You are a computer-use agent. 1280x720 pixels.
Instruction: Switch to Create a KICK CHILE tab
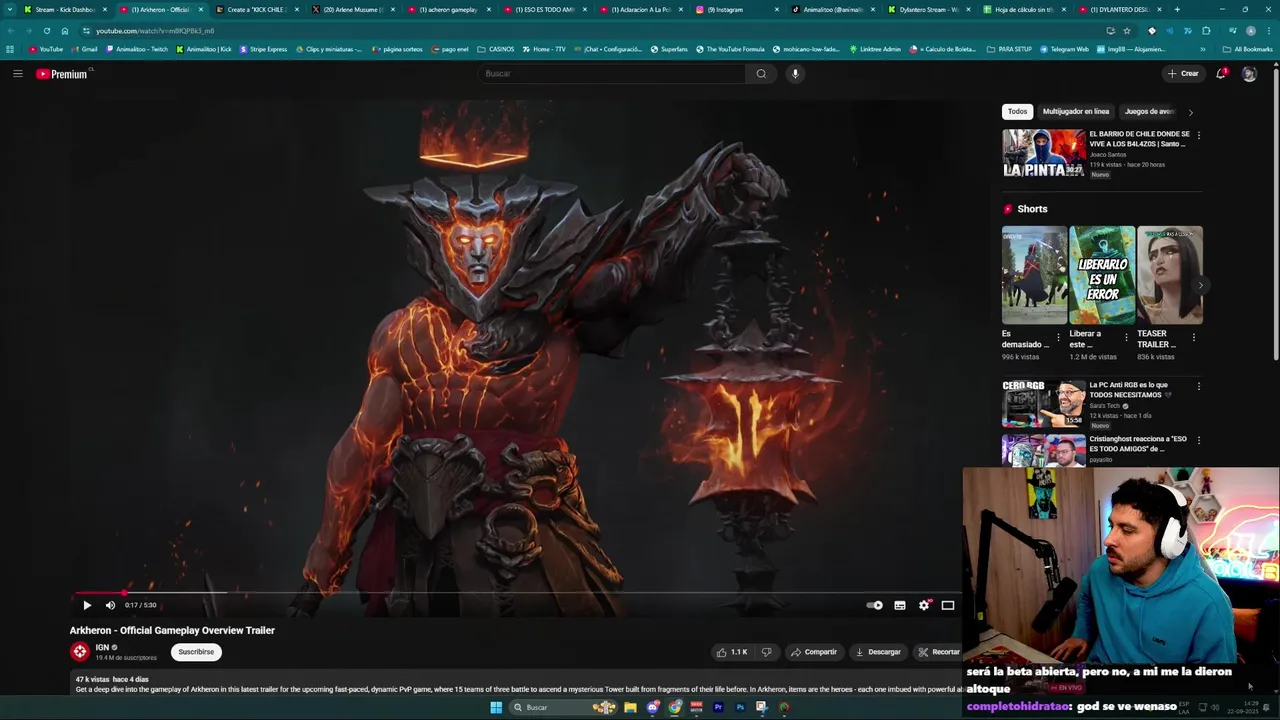256,9
